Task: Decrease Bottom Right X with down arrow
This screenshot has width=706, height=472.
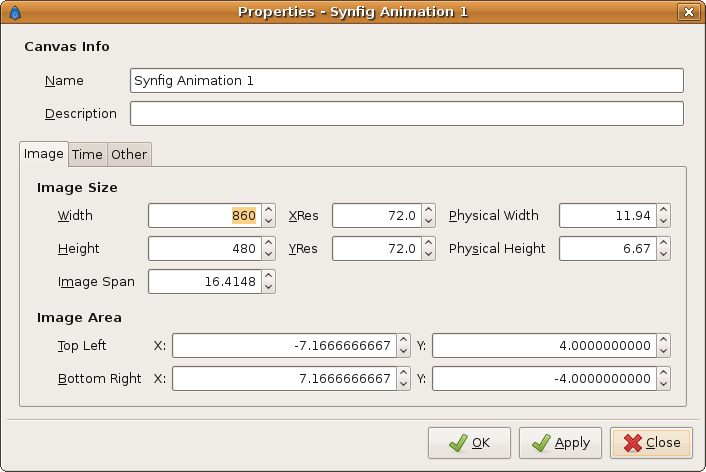Action: [403, 384]
